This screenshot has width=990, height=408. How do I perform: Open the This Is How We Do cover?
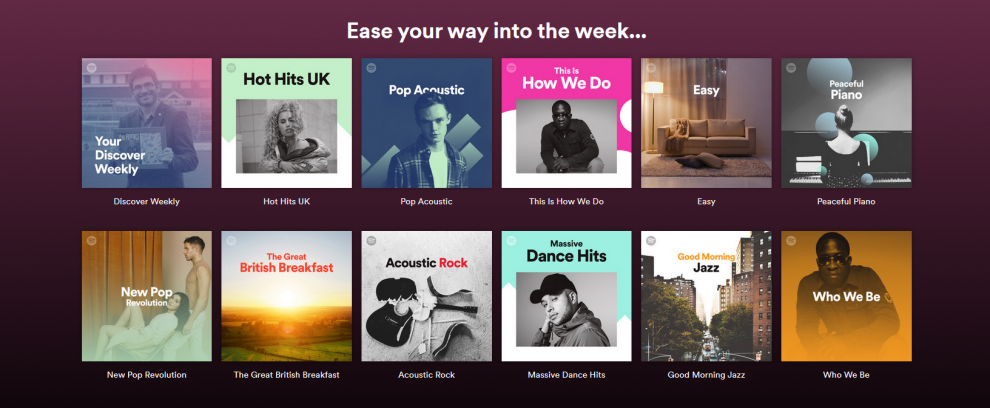[x=566, y=123]
